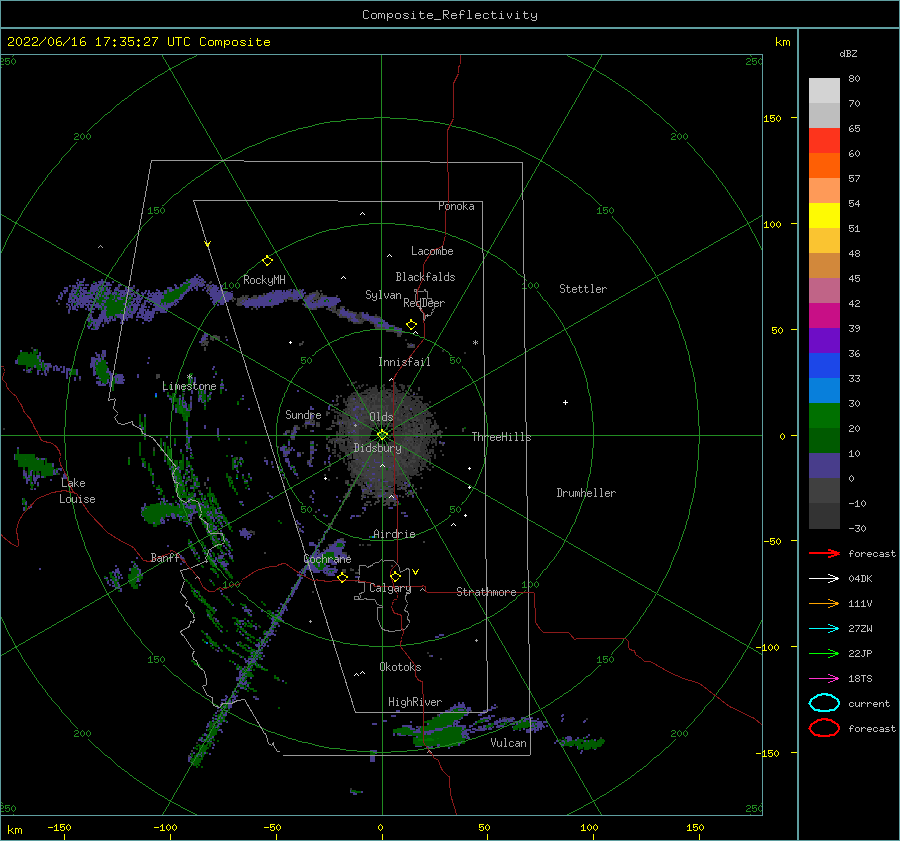
Task: Click the white asterisk marker above Limestone
Action: pyautogui.click(x=189, y=377)
